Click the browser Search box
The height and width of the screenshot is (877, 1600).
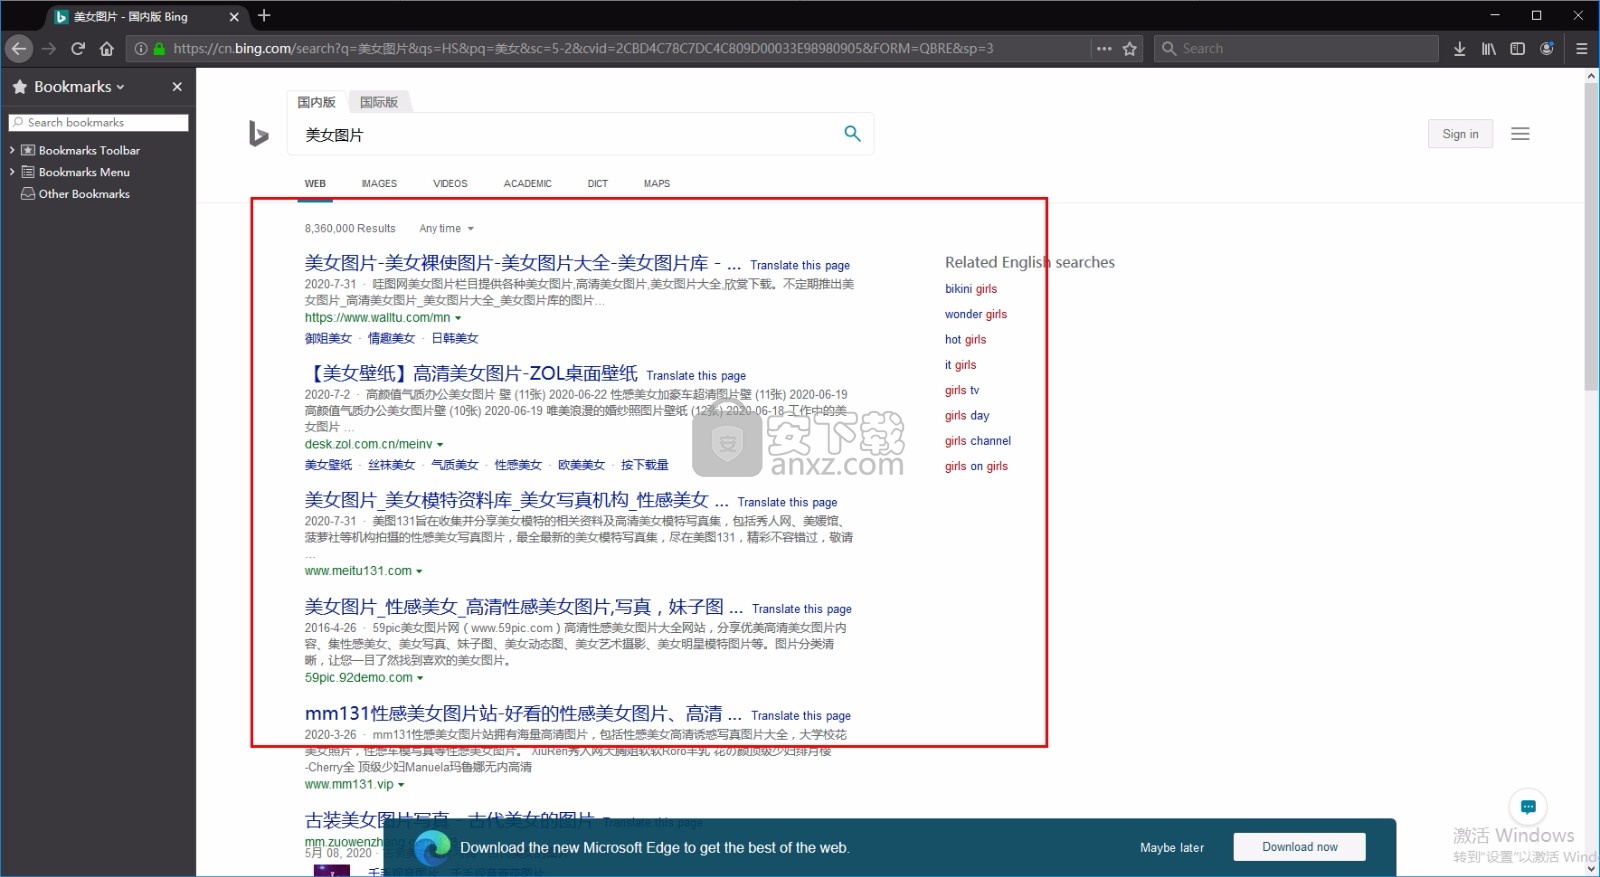(1297, 48)
